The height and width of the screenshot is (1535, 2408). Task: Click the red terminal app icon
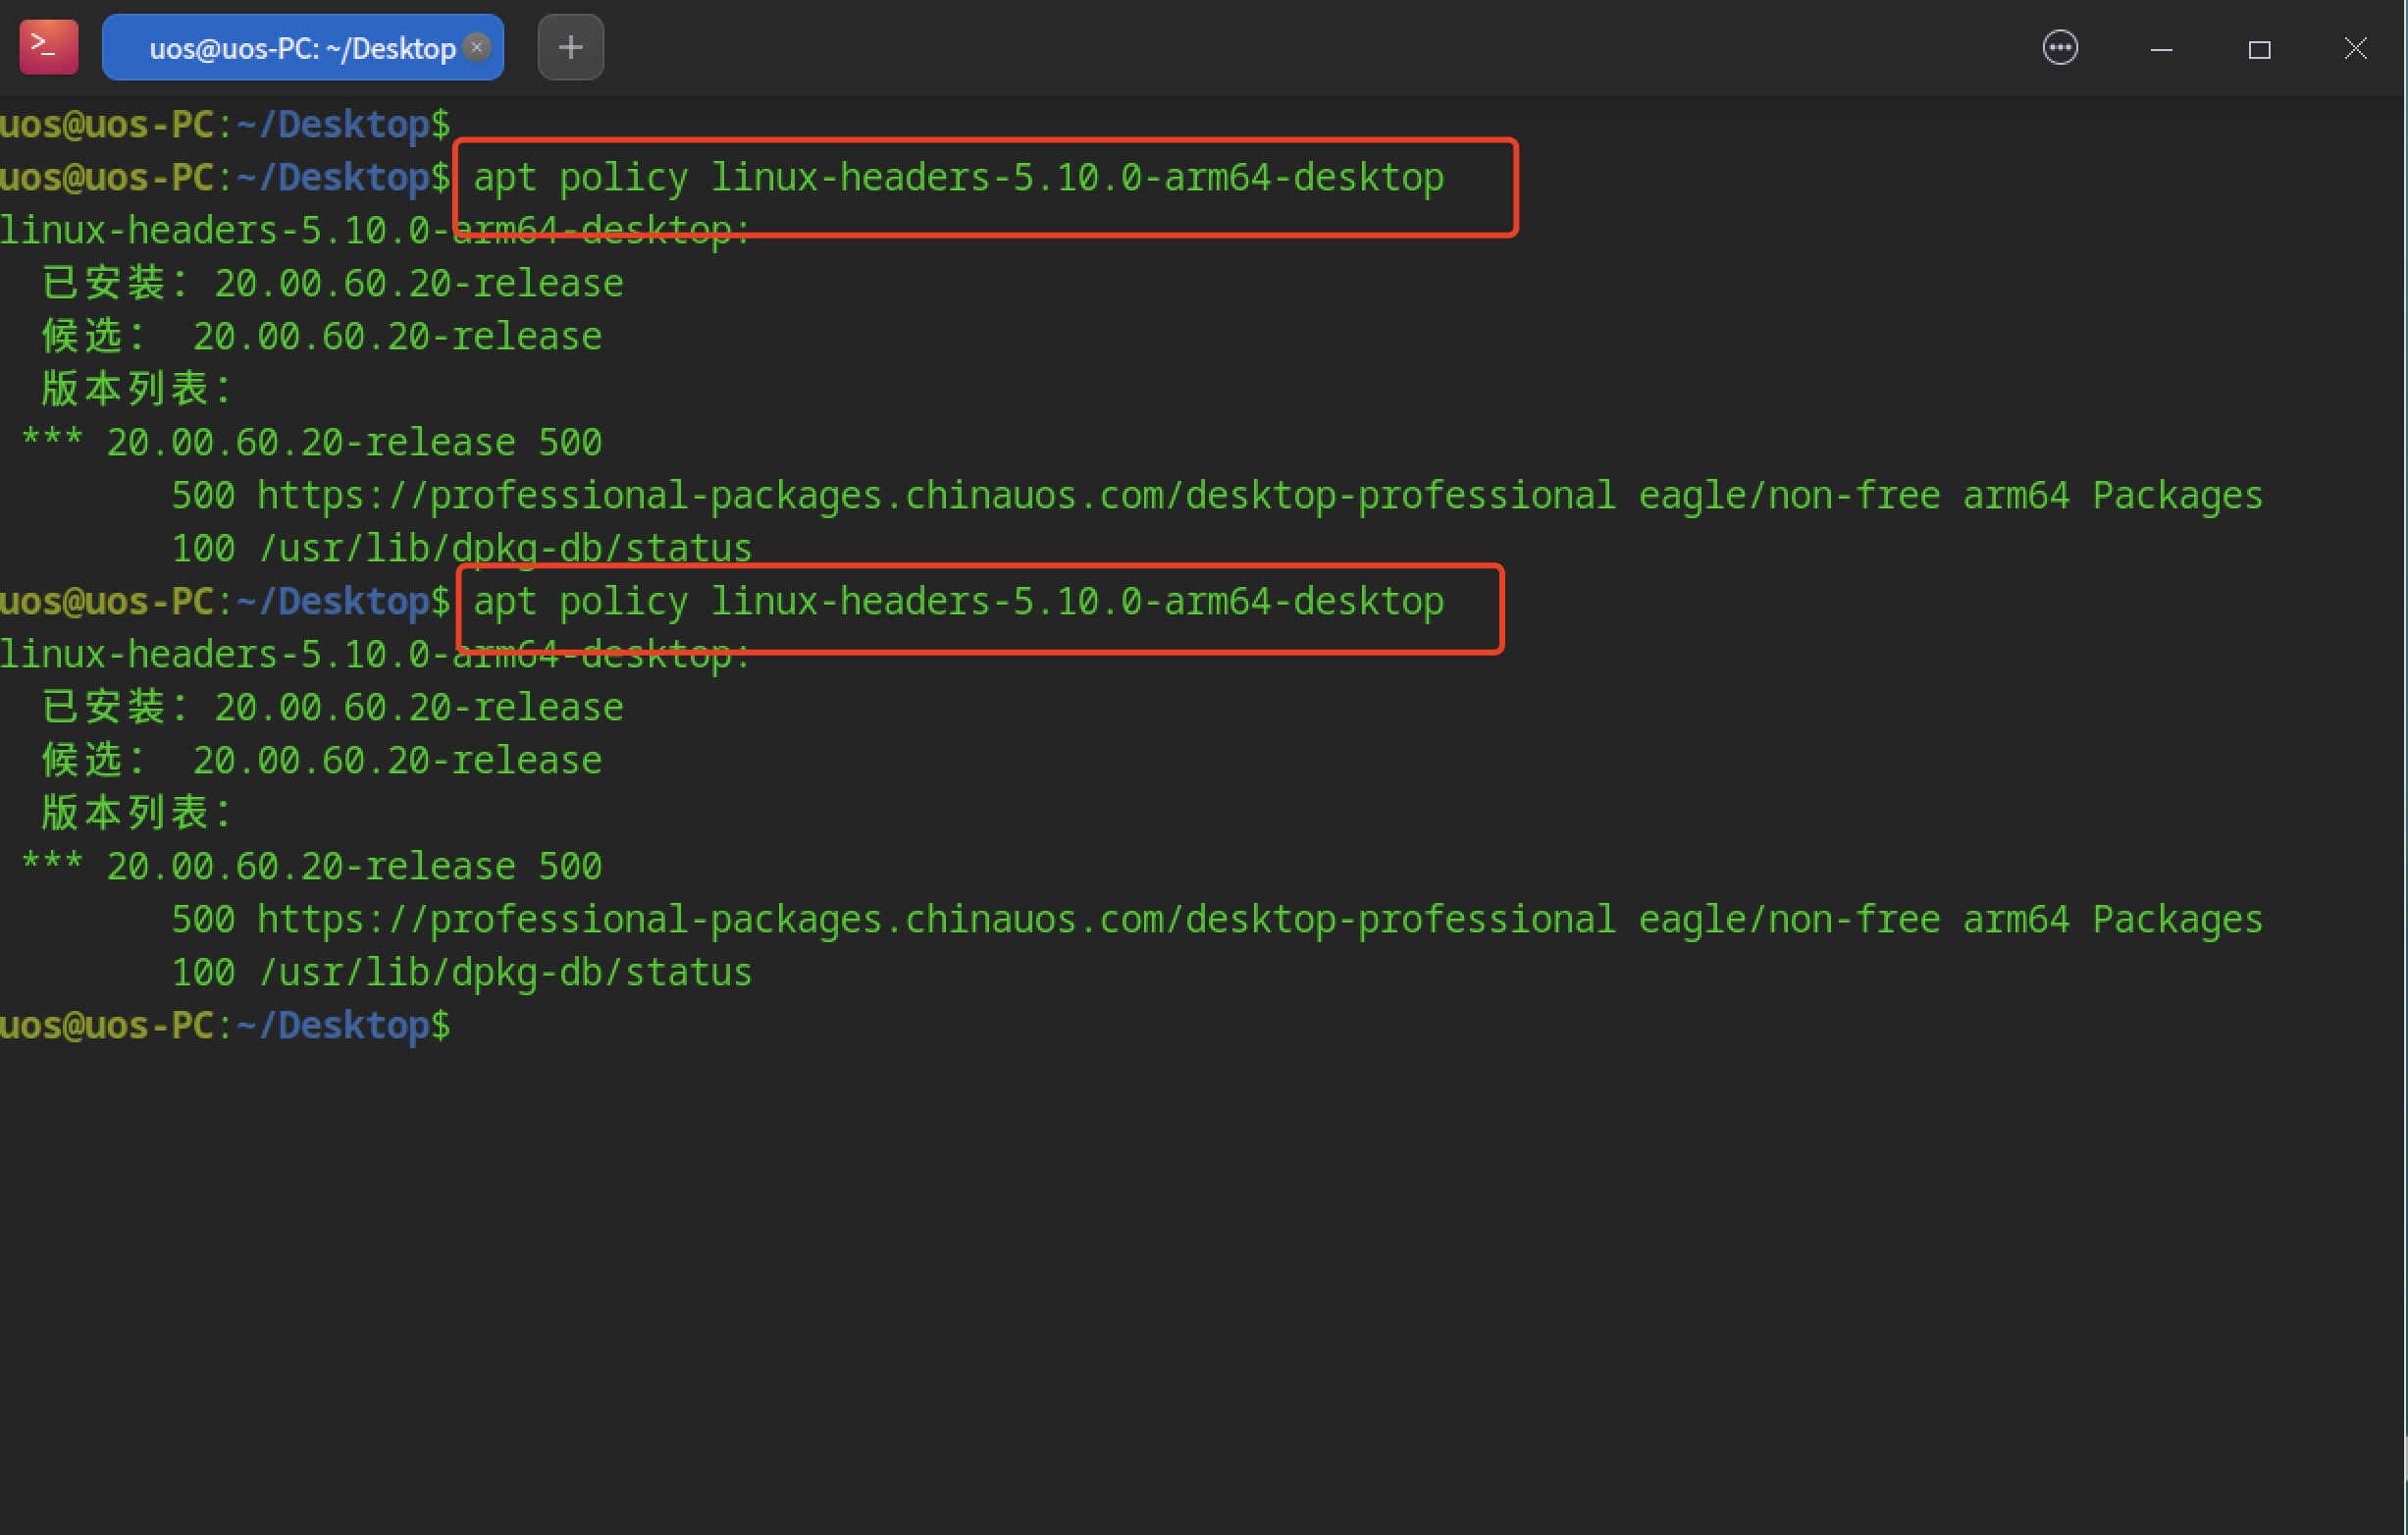coord(48,47)
